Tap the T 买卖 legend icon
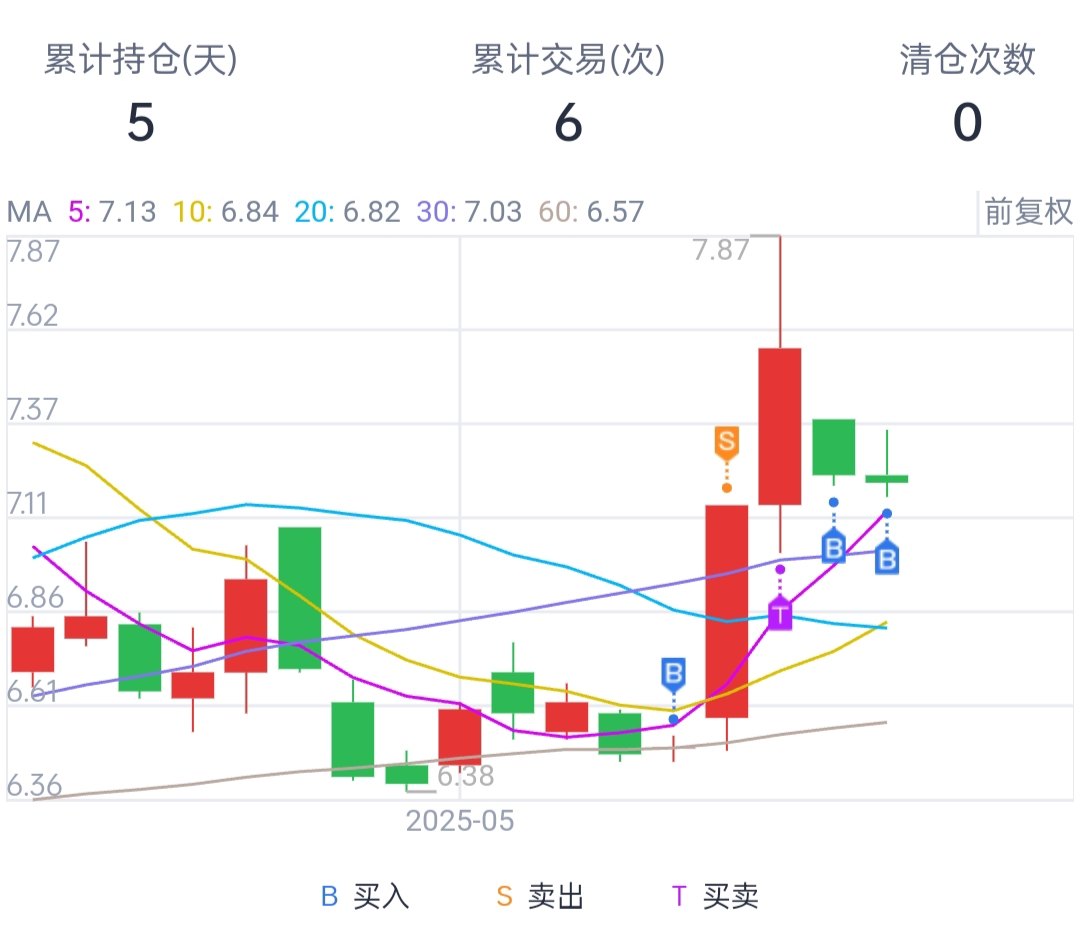The width and height of the screenshot is (1080, 926). coord(679,896)
